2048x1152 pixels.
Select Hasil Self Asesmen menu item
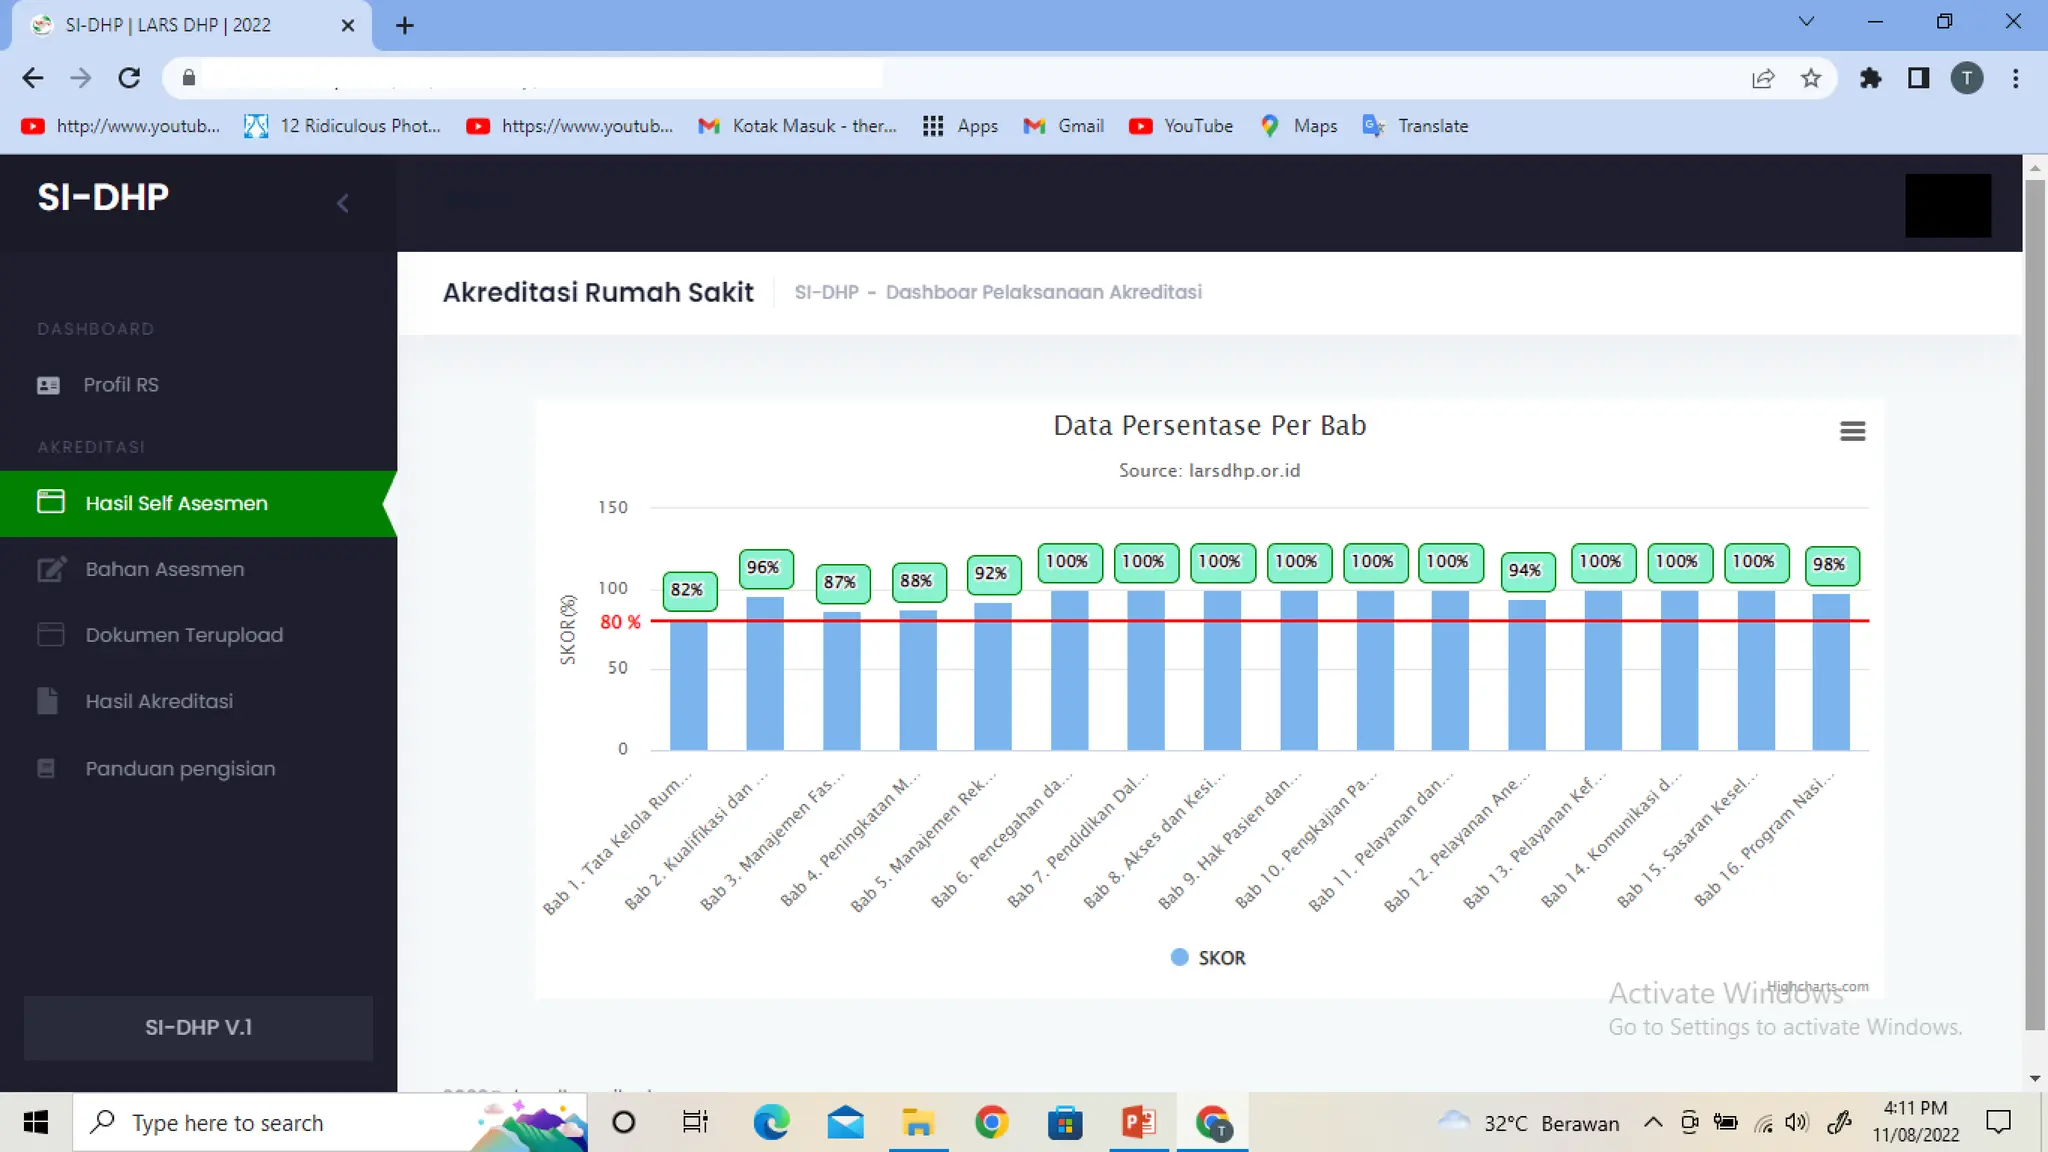(x=176, y=503)
